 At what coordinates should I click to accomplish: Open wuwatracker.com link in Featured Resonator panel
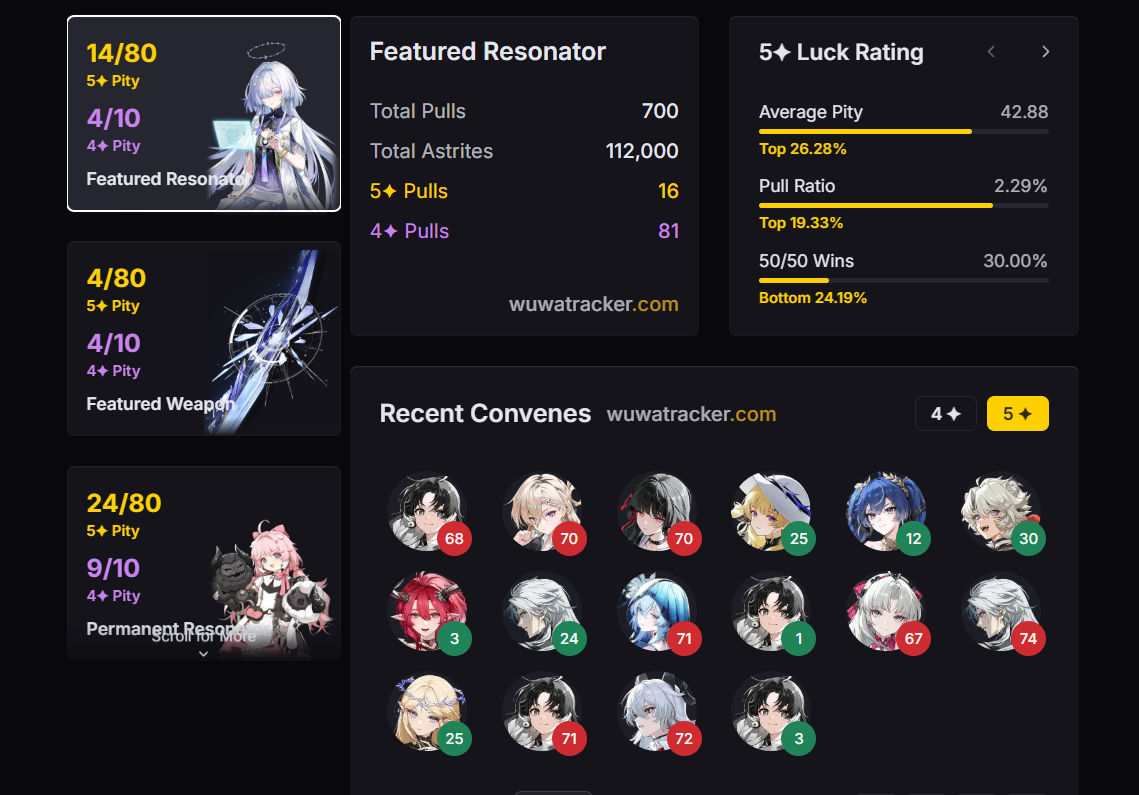tap(593, 304)
